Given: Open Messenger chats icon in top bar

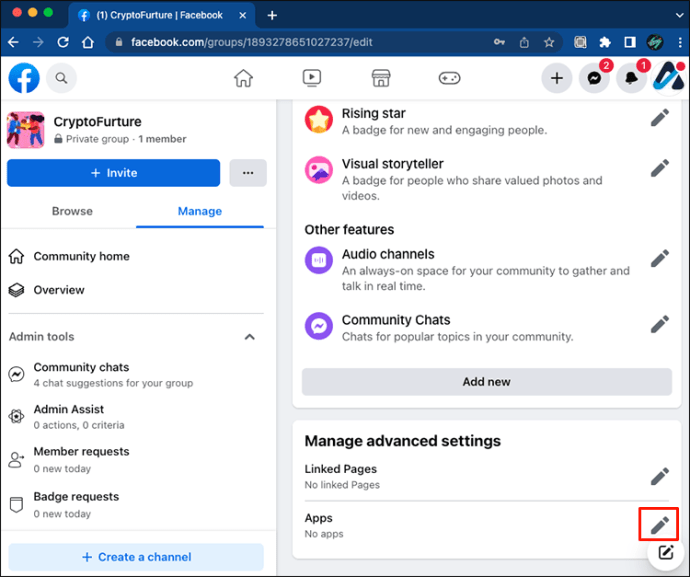Looking at the screenshot, I should (594, 79).
